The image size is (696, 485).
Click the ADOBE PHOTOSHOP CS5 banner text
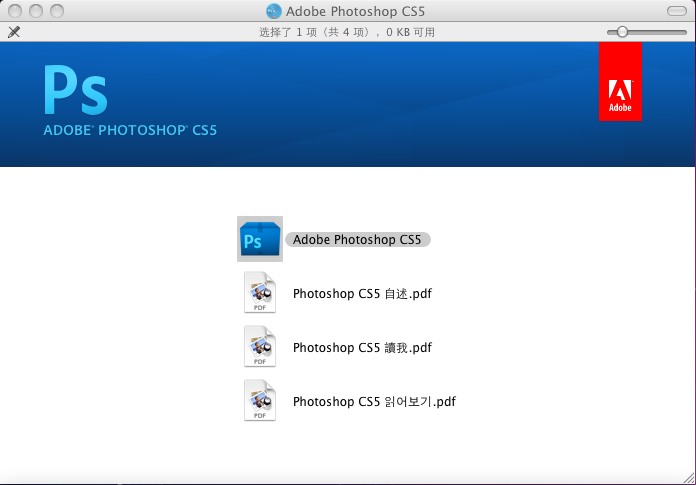tap(130, 130)
